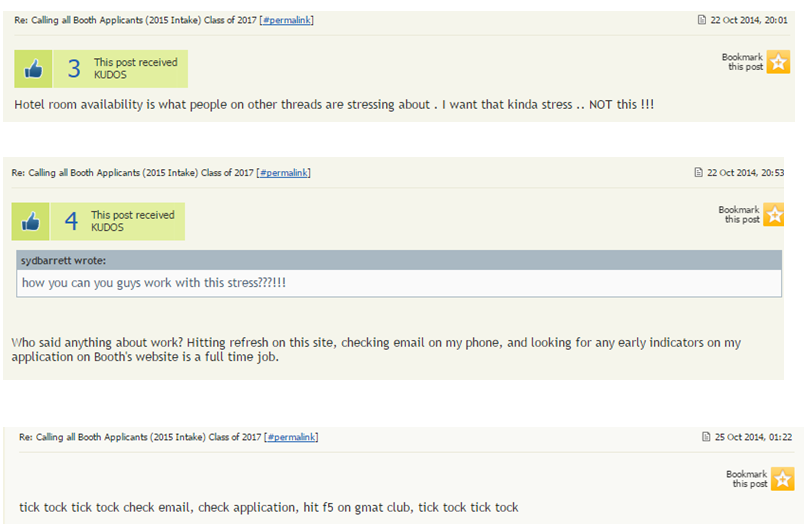Open permalink of the 20:53 post
This screenshot has height=529, width=804.
(283, 173)
